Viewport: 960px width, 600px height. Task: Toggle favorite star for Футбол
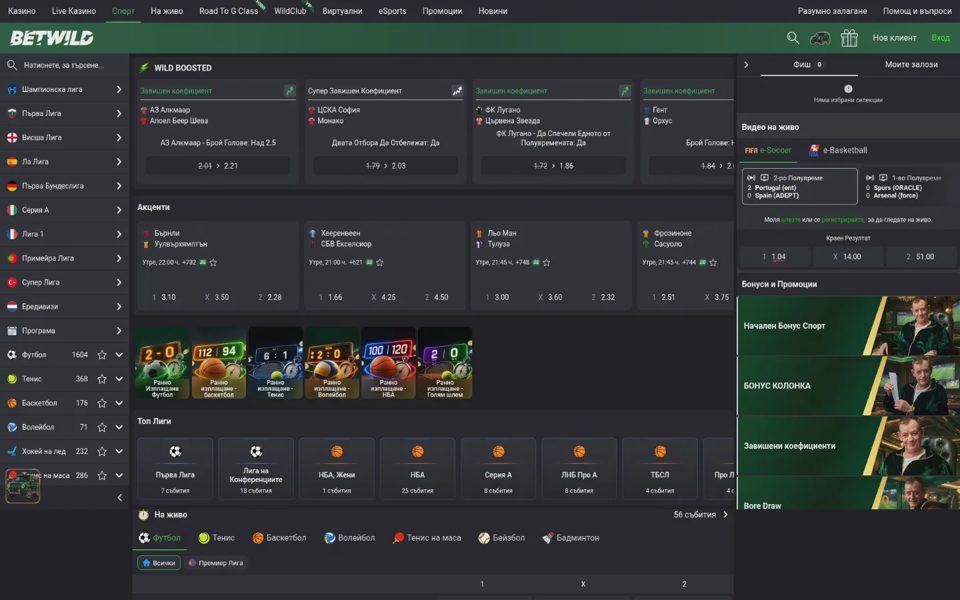tap(102, 354)
